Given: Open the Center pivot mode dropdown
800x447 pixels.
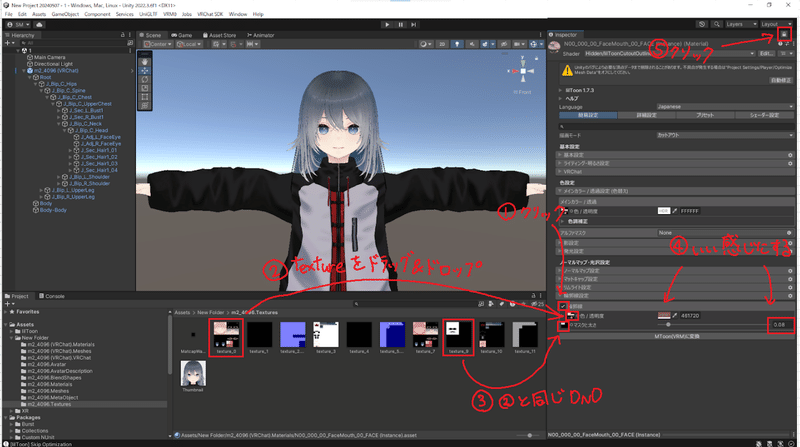Looking at the screenshot, I should [158, 44].
